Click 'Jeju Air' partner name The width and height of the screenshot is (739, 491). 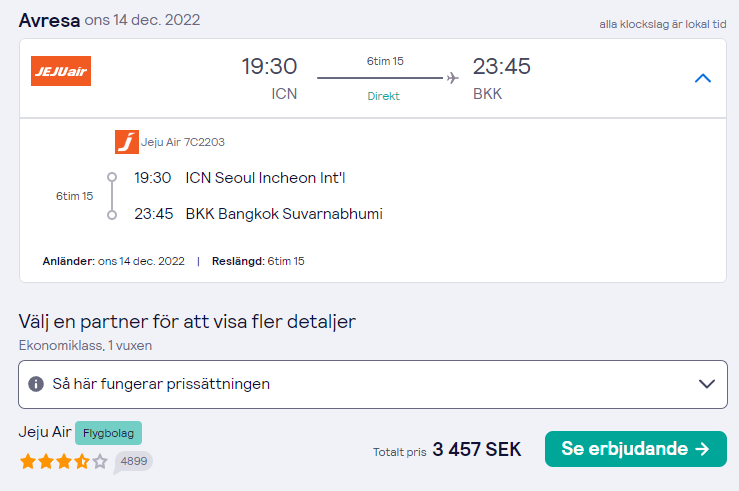coord(45,432)
